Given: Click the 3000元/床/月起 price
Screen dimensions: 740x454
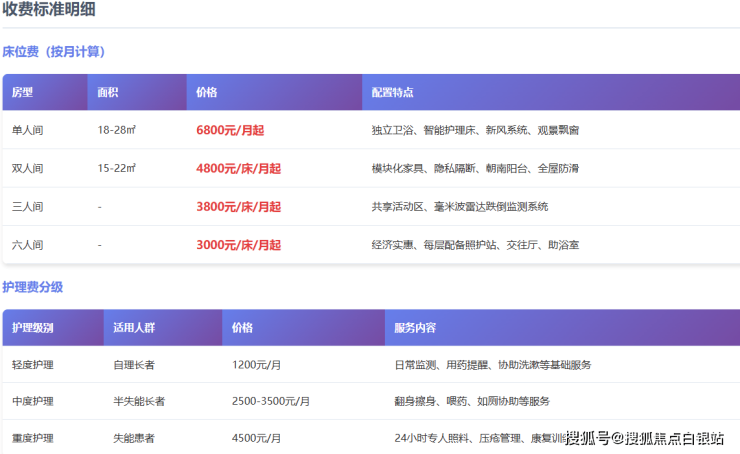Looking at the screenshot, I should [238, 245].
